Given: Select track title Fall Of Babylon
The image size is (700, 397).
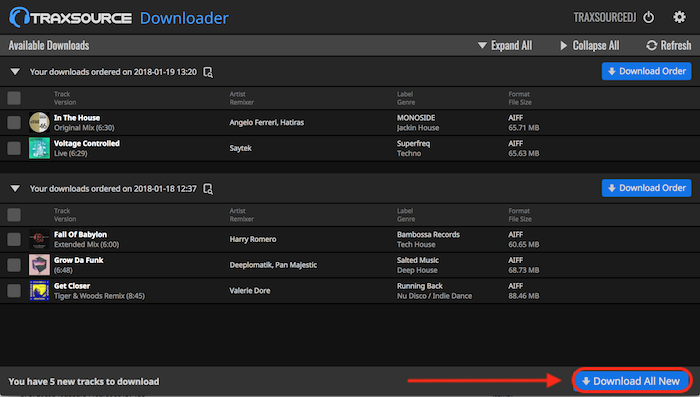Looking at the screenshot, I should pyautogui.click(x=80, y=234).
